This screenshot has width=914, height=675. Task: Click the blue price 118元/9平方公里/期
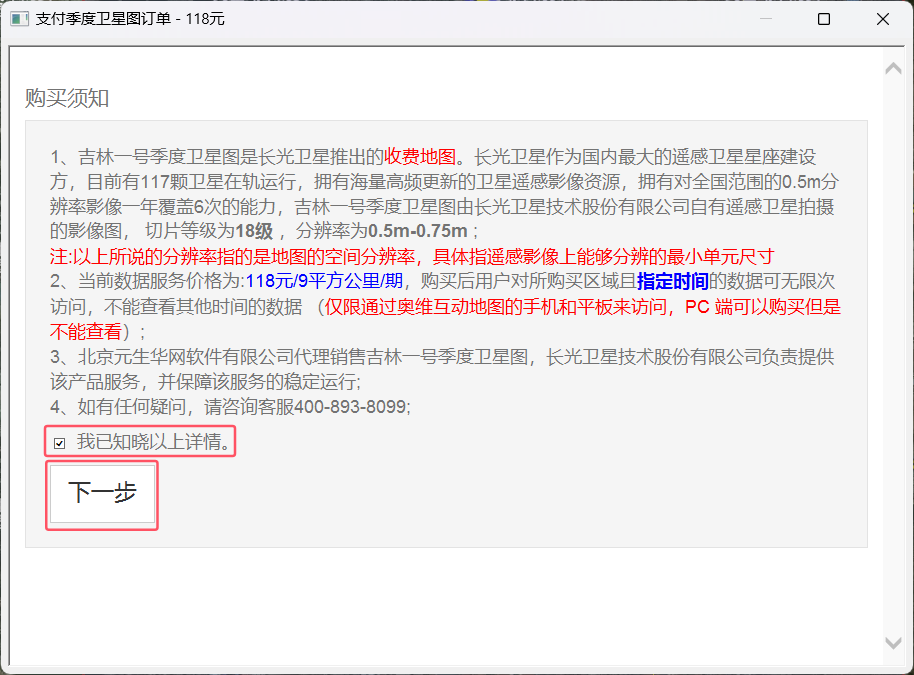324,281
